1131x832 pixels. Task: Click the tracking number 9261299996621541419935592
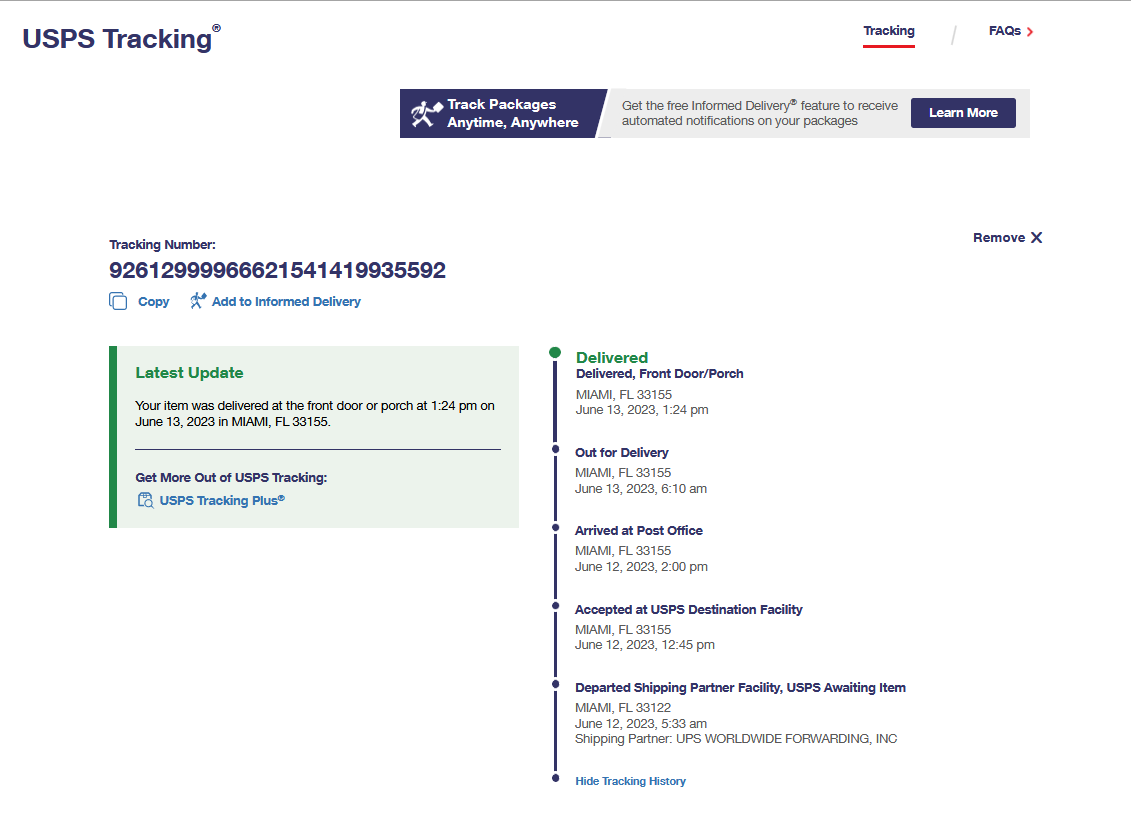pos(277,270)
